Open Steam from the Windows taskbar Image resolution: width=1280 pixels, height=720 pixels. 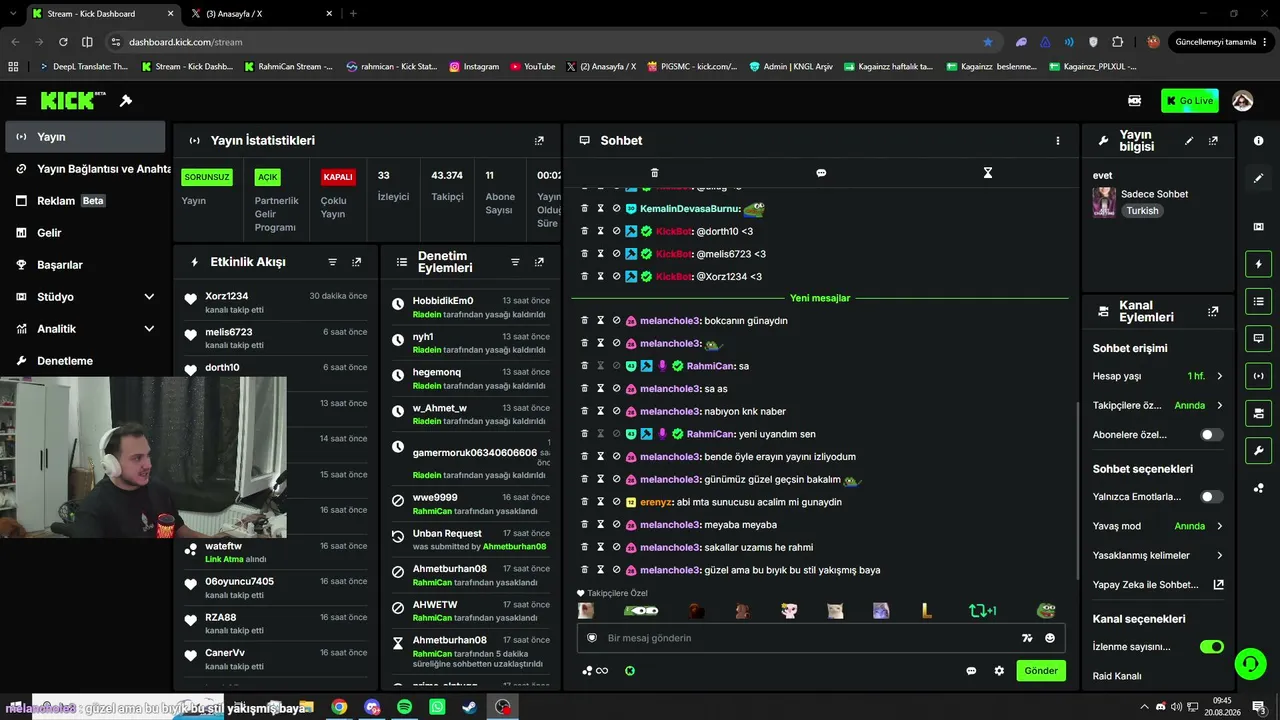(x=469, y=707)
